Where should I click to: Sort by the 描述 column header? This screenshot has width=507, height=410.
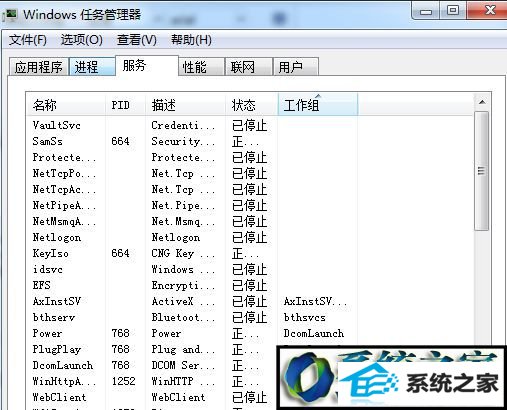pyautogui.click(x=186, y=105)
